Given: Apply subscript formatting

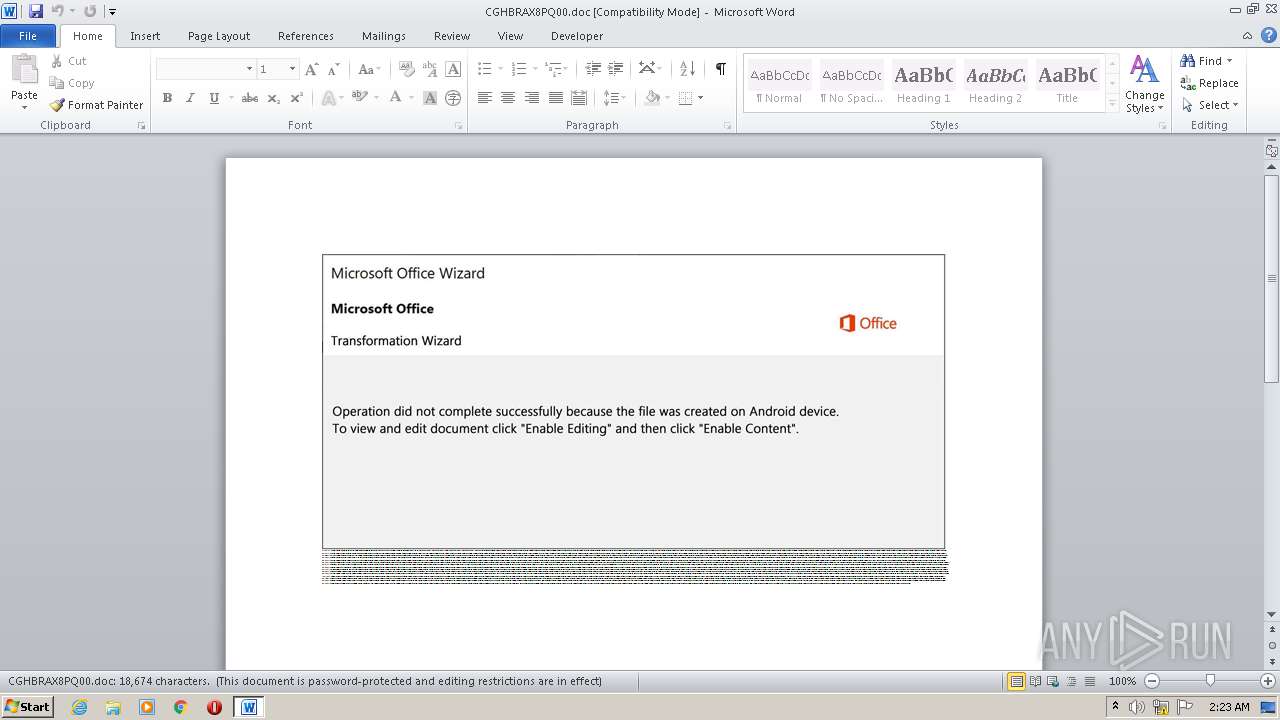Looking at the screenshot, I should click(274, 98).
